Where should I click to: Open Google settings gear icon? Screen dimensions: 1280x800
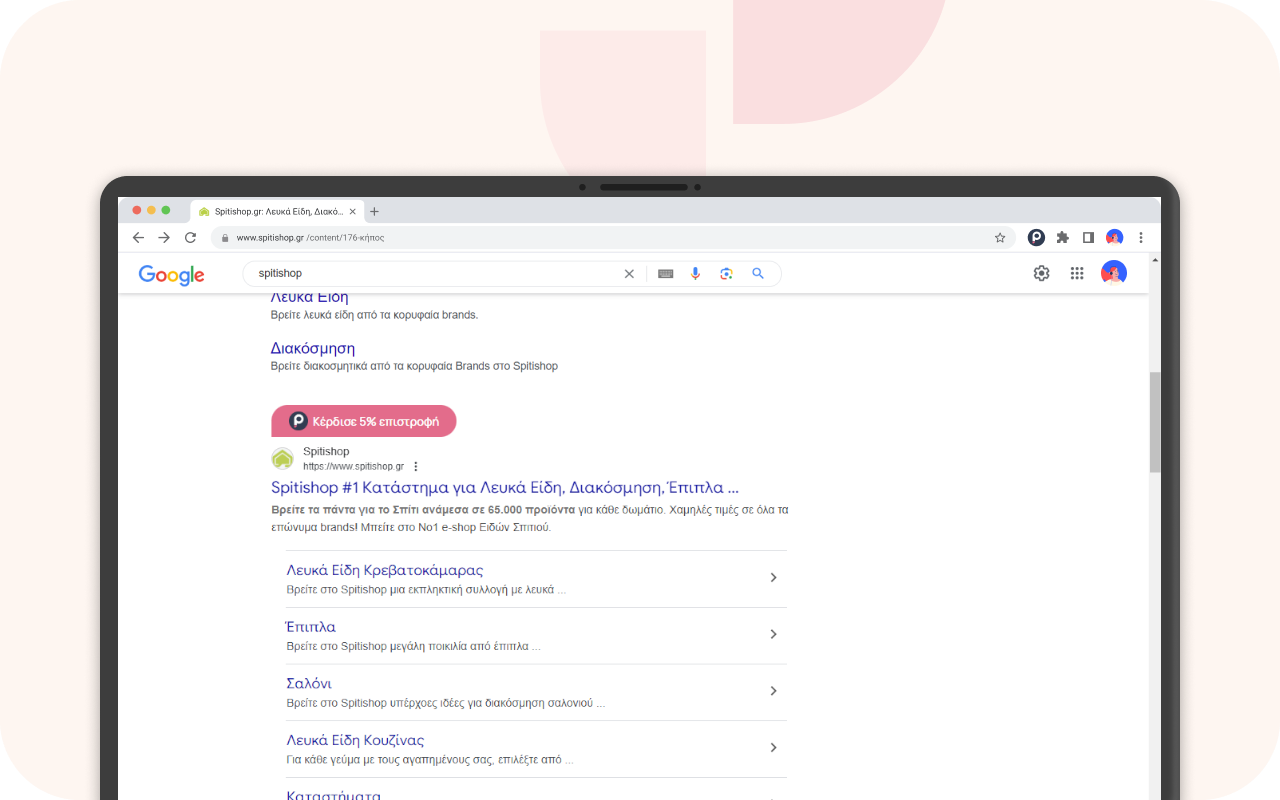click(1042, 273)
